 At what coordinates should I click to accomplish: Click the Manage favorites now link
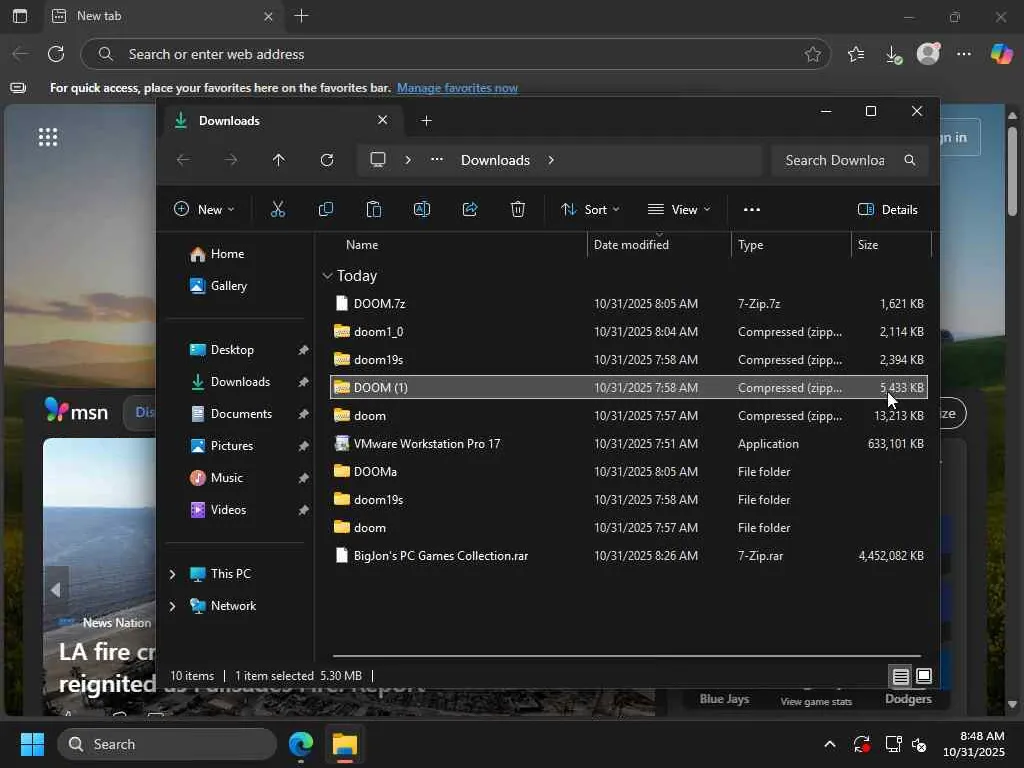[457, 88]
